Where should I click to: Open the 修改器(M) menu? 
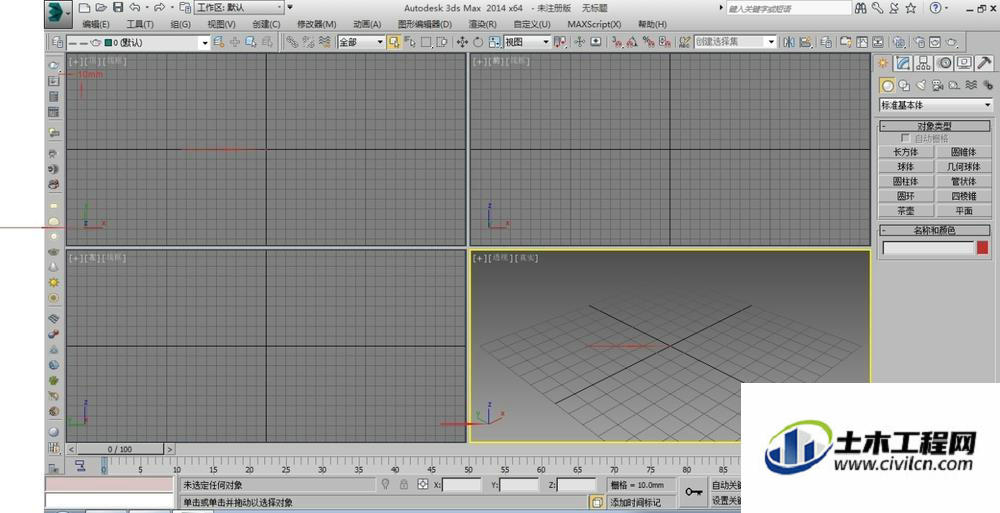[x=316, y=24]
